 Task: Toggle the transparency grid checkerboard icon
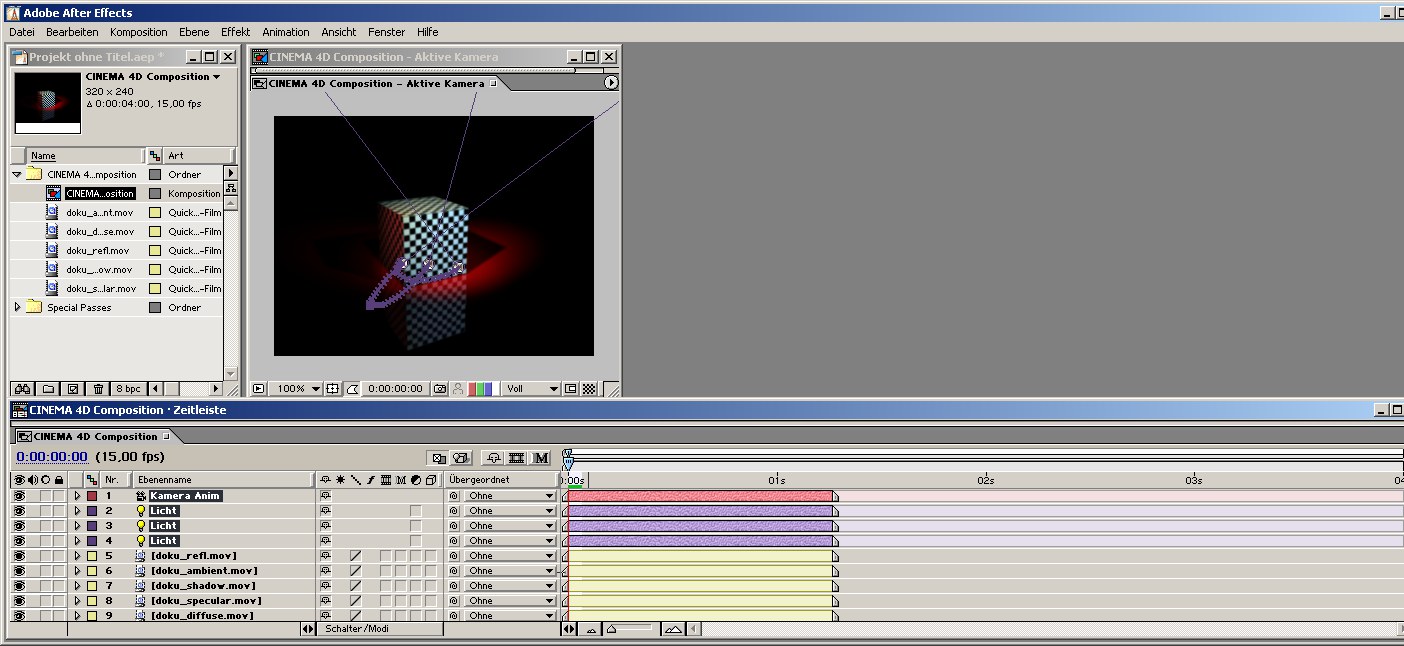(x=589, y=389)
